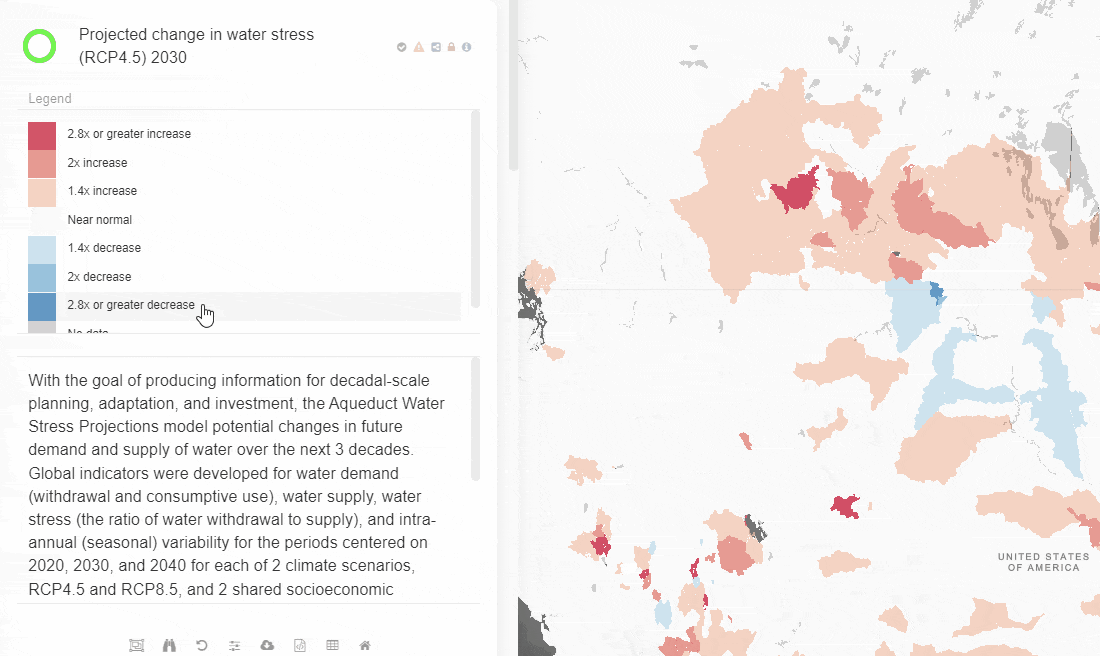The image size is (1100, 656).
Task: Click the legend panel scrollbar
Action: 475,208
